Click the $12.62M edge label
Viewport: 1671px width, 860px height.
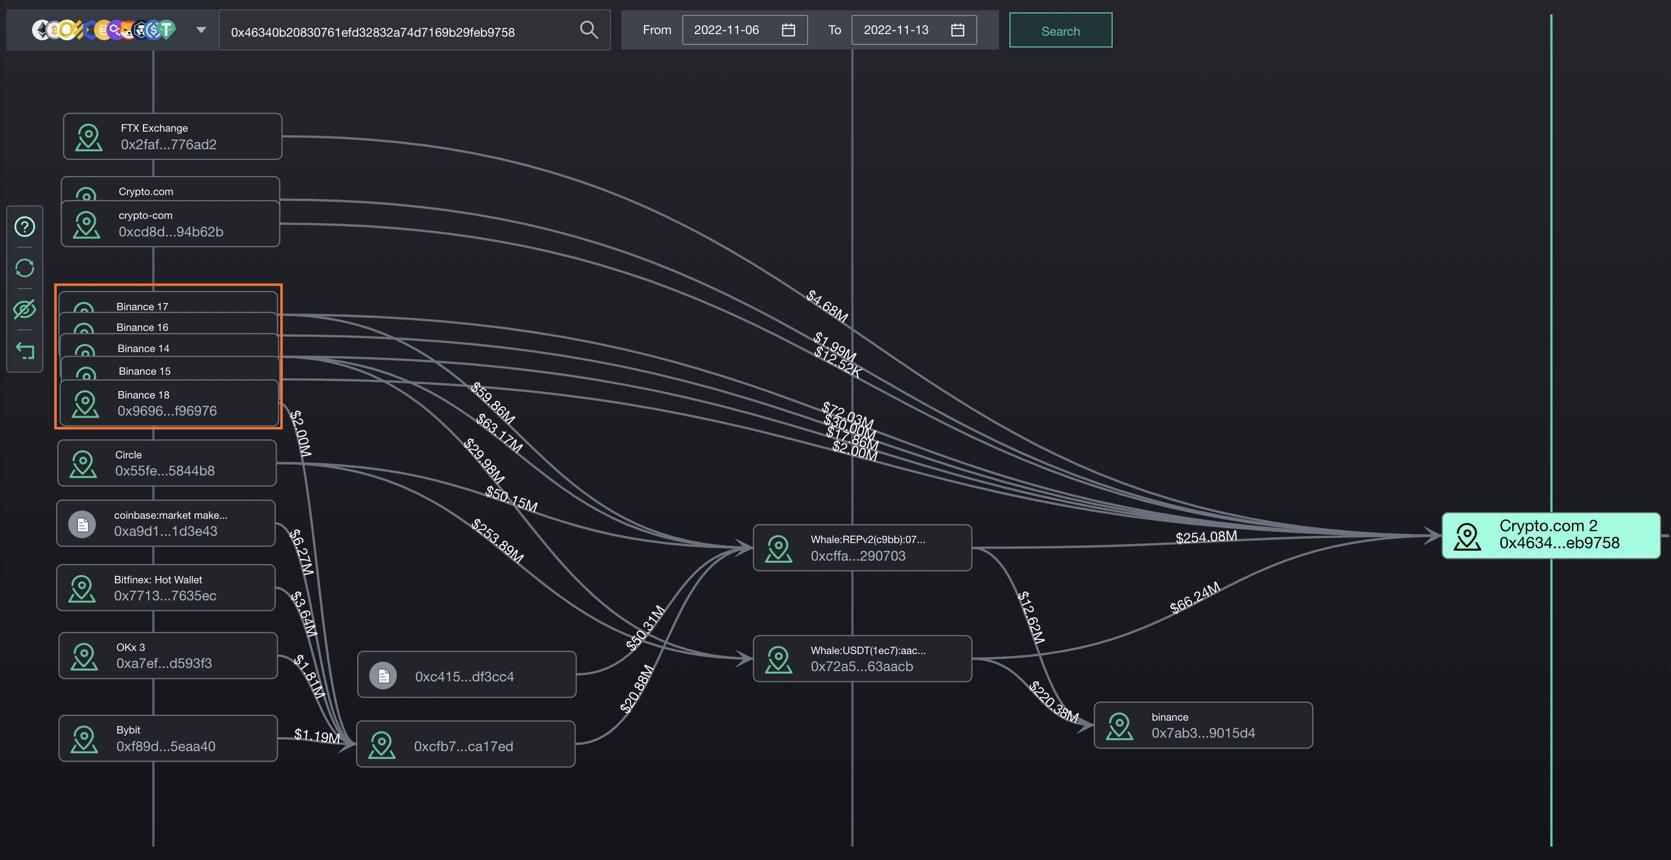point(1031,617)
